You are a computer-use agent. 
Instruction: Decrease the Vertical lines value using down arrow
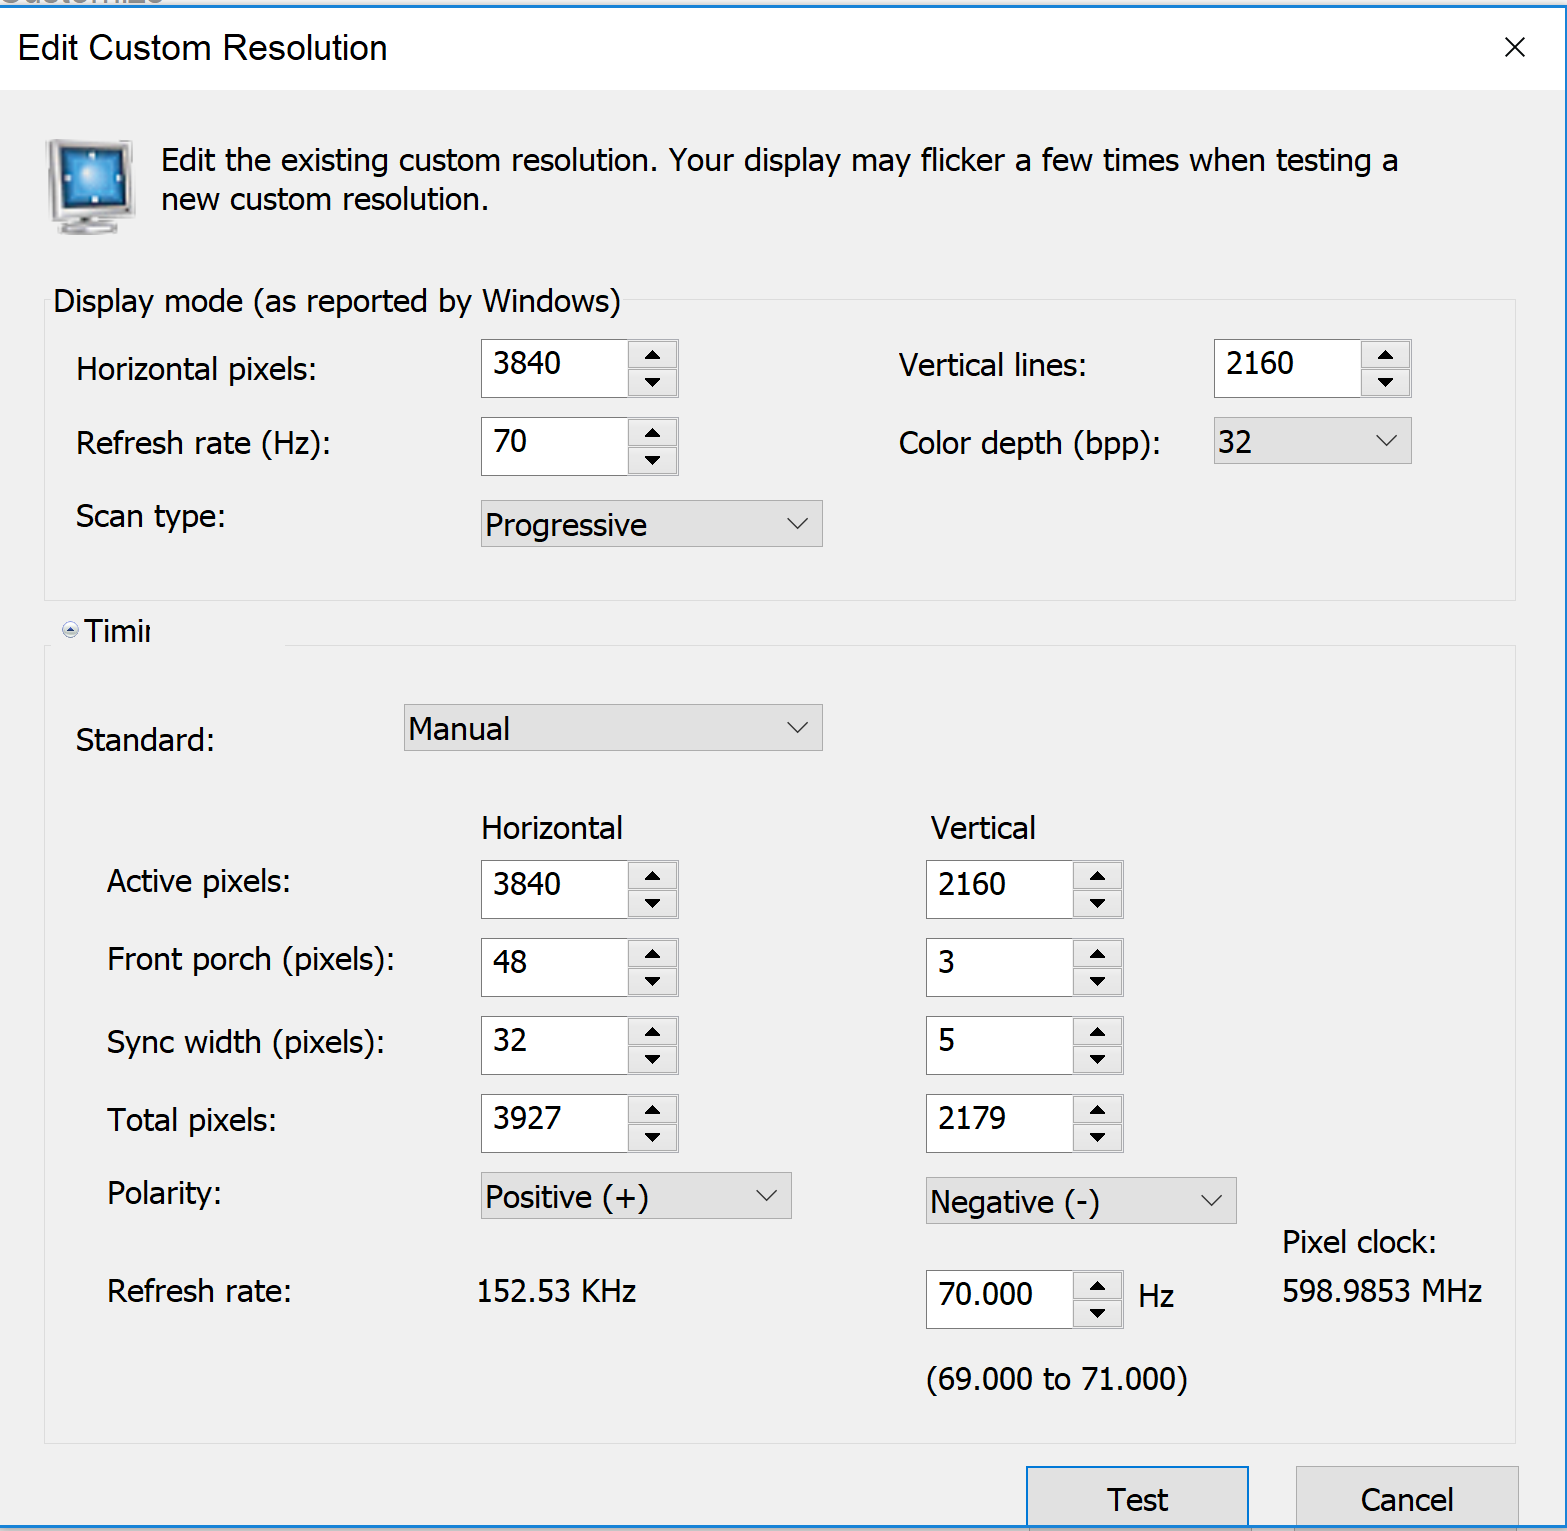coord(1385,382)
